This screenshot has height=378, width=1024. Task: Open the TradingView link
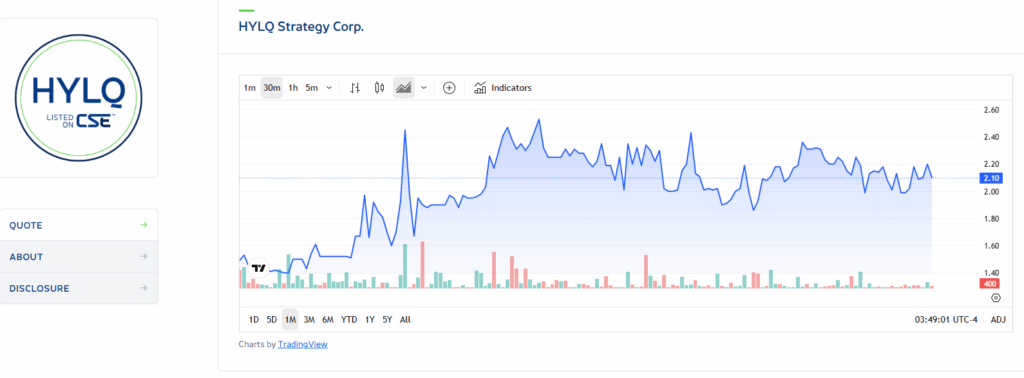click(x=302, y=344)
